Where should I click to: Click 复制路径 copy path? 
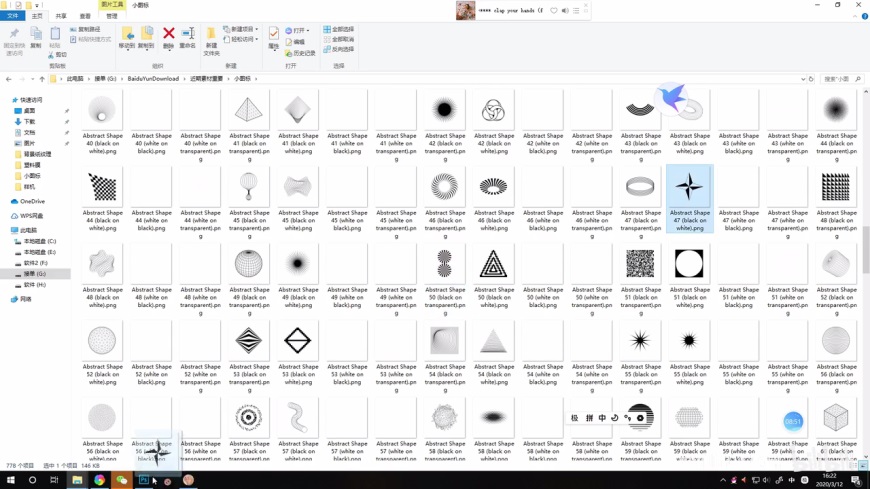click(x=85, y=29)
